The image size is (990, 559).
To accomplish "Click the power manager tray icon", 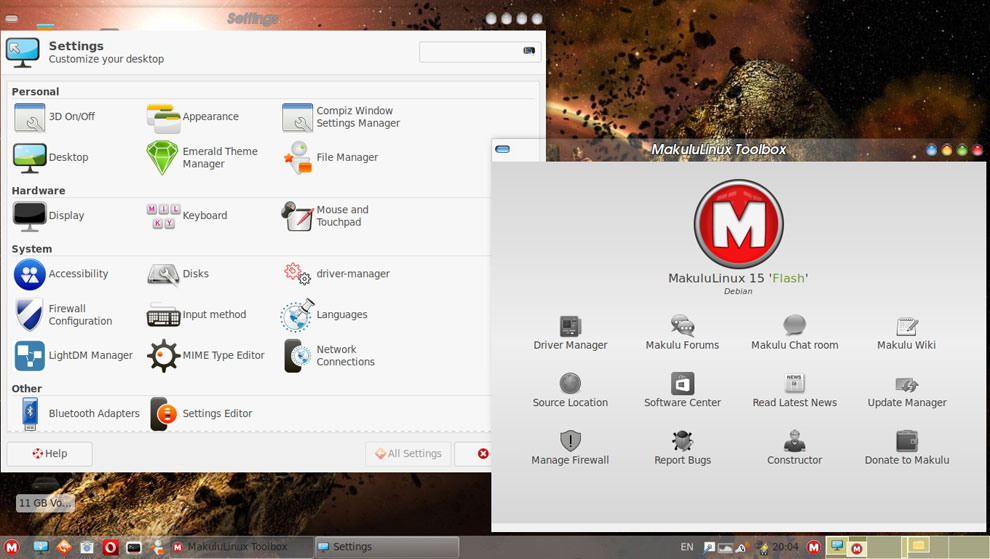I will click(x=763, y=548).
